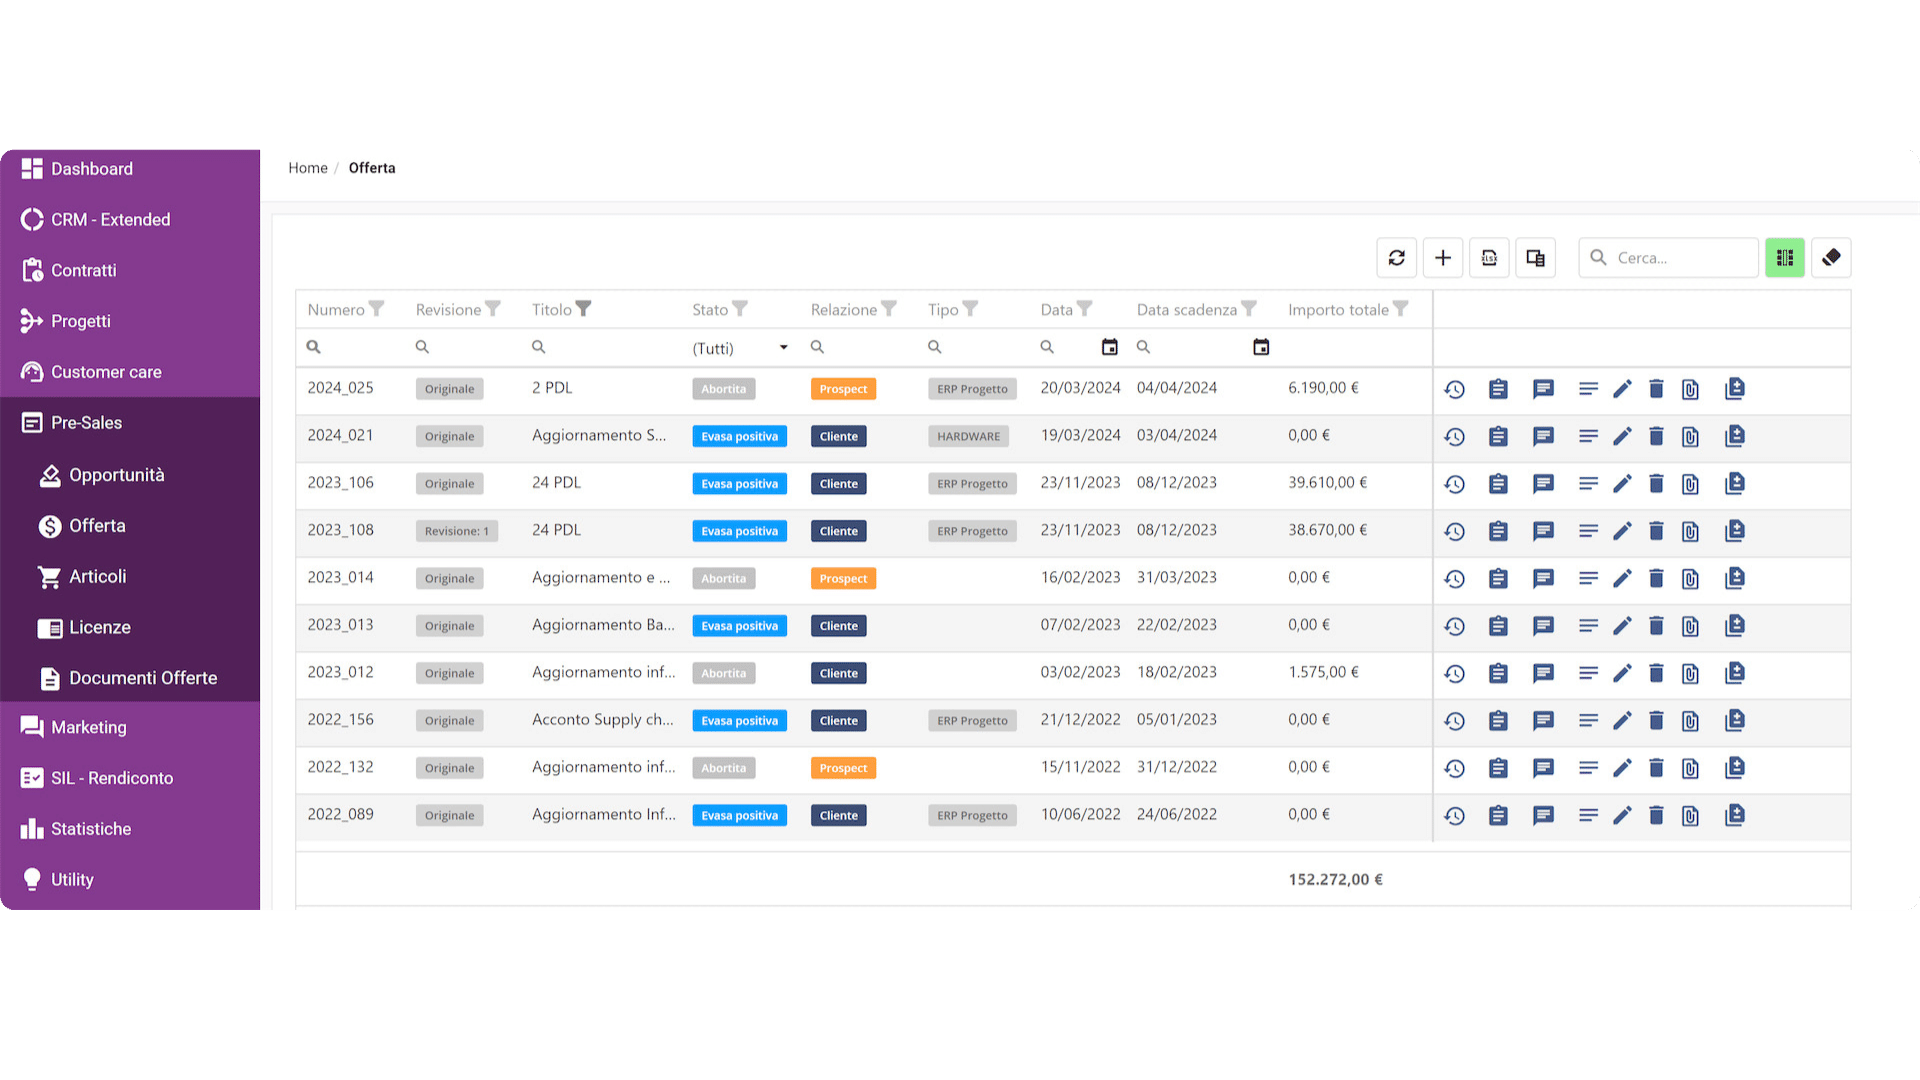Click the eraser clear-filters icon
The width and height of the screenshot is (1920, 1080).
point(1831,258)
